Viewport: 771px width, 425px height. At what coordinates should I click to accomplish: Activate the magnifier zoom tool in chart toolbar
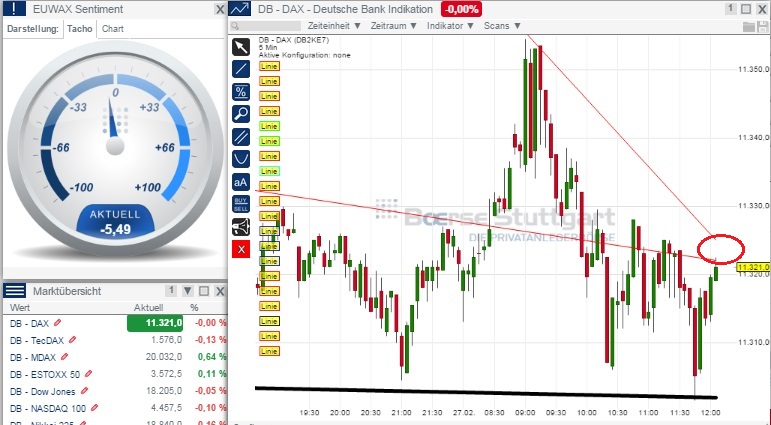[241, 114]
